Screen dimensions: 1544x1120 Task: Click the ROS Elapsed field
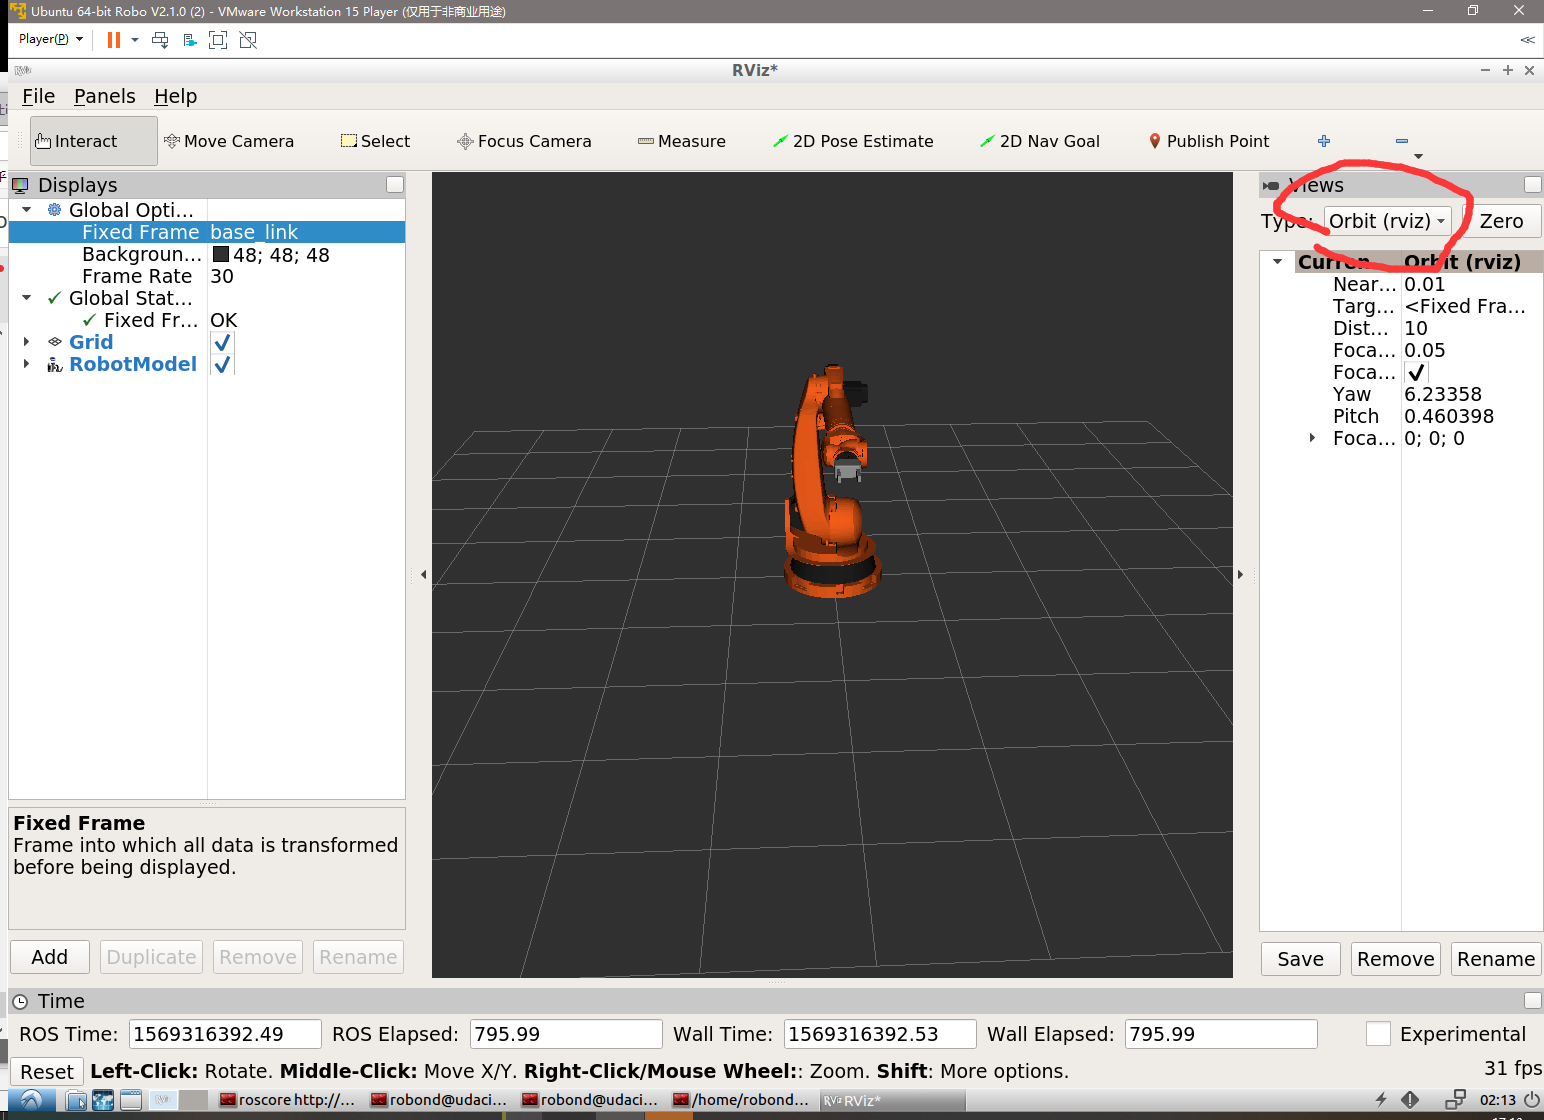[566, 1034]
